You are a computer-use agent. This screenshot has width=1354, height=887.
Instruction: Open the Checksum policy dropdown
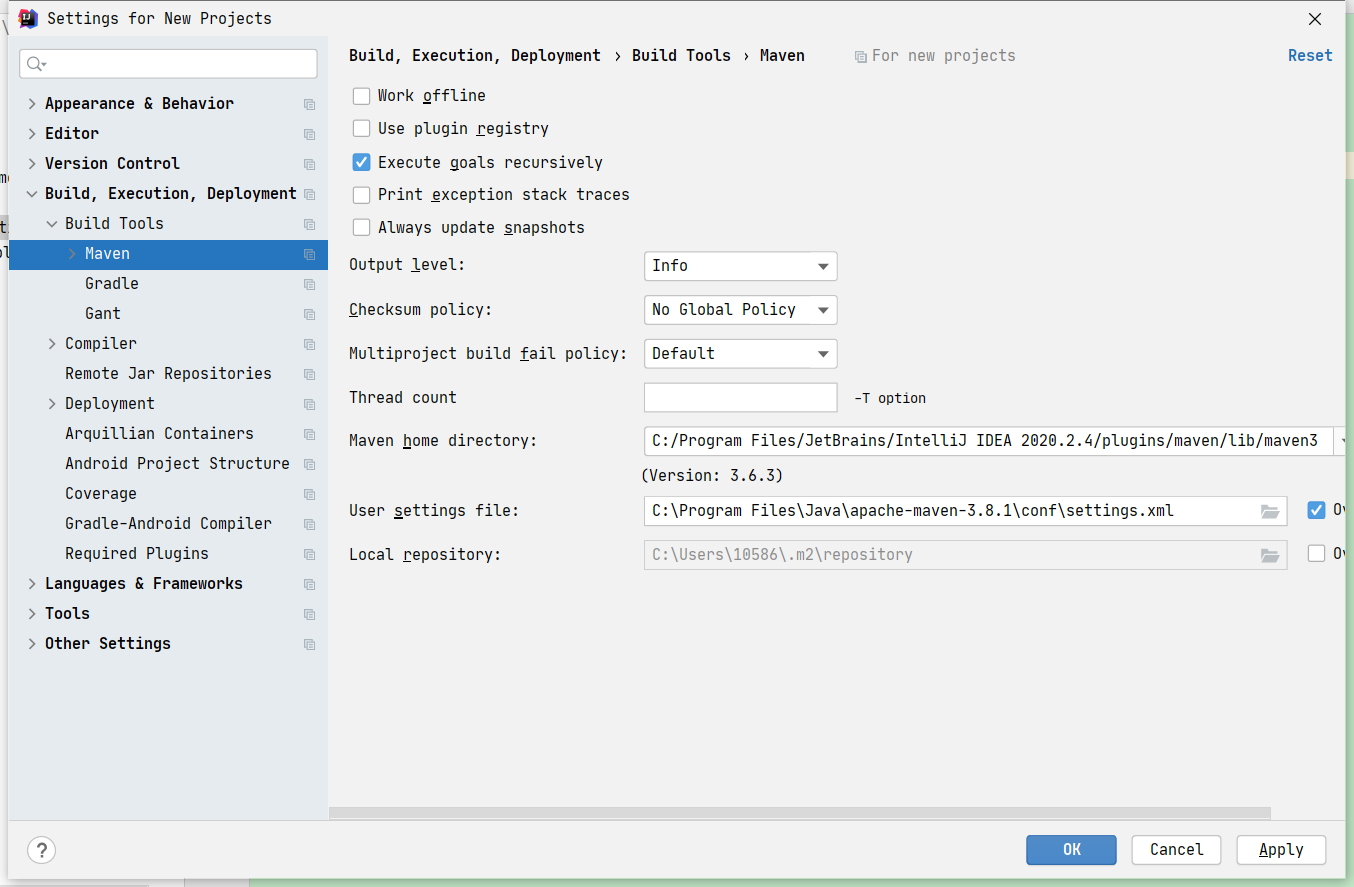[740, 310]
